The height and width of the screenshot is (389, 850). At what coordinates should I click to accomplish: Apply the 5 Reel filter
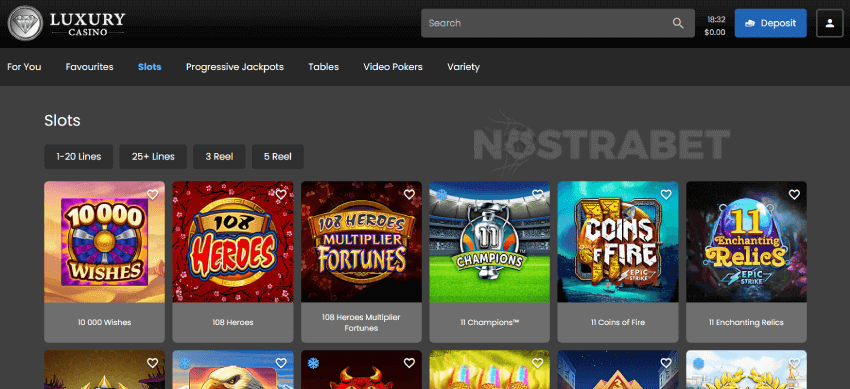pos(278,157)
